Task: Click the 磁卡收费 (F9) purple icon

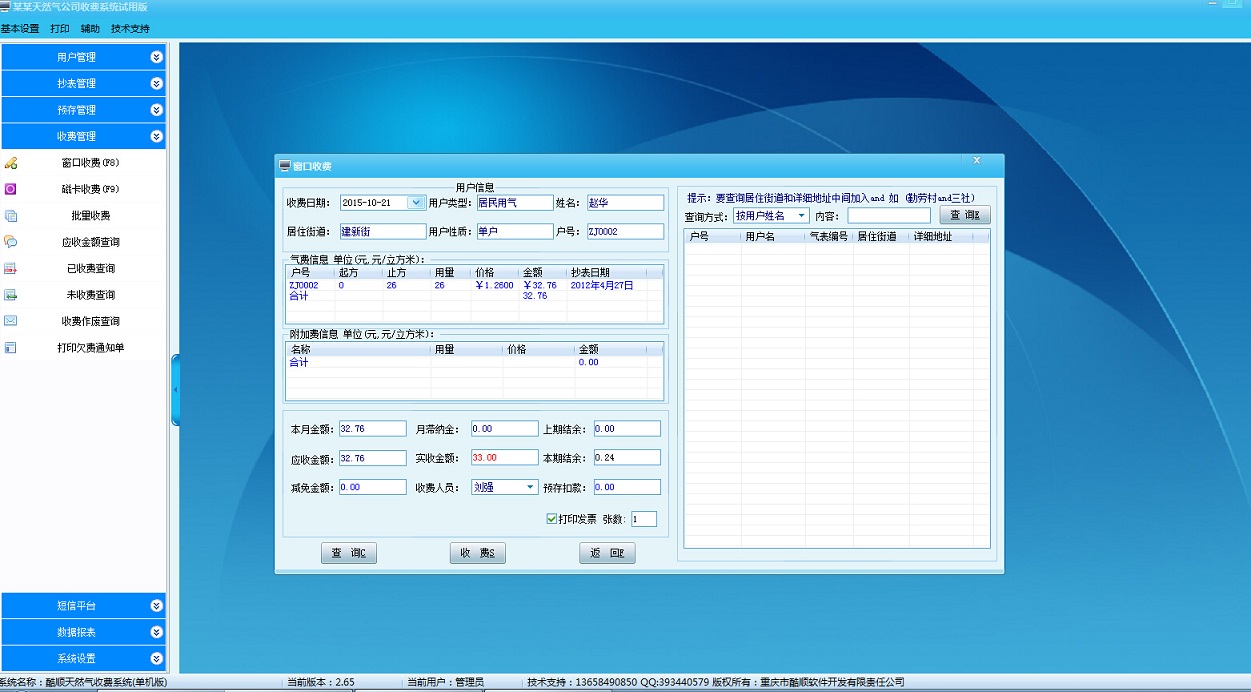Action: [x=11, y=189]
